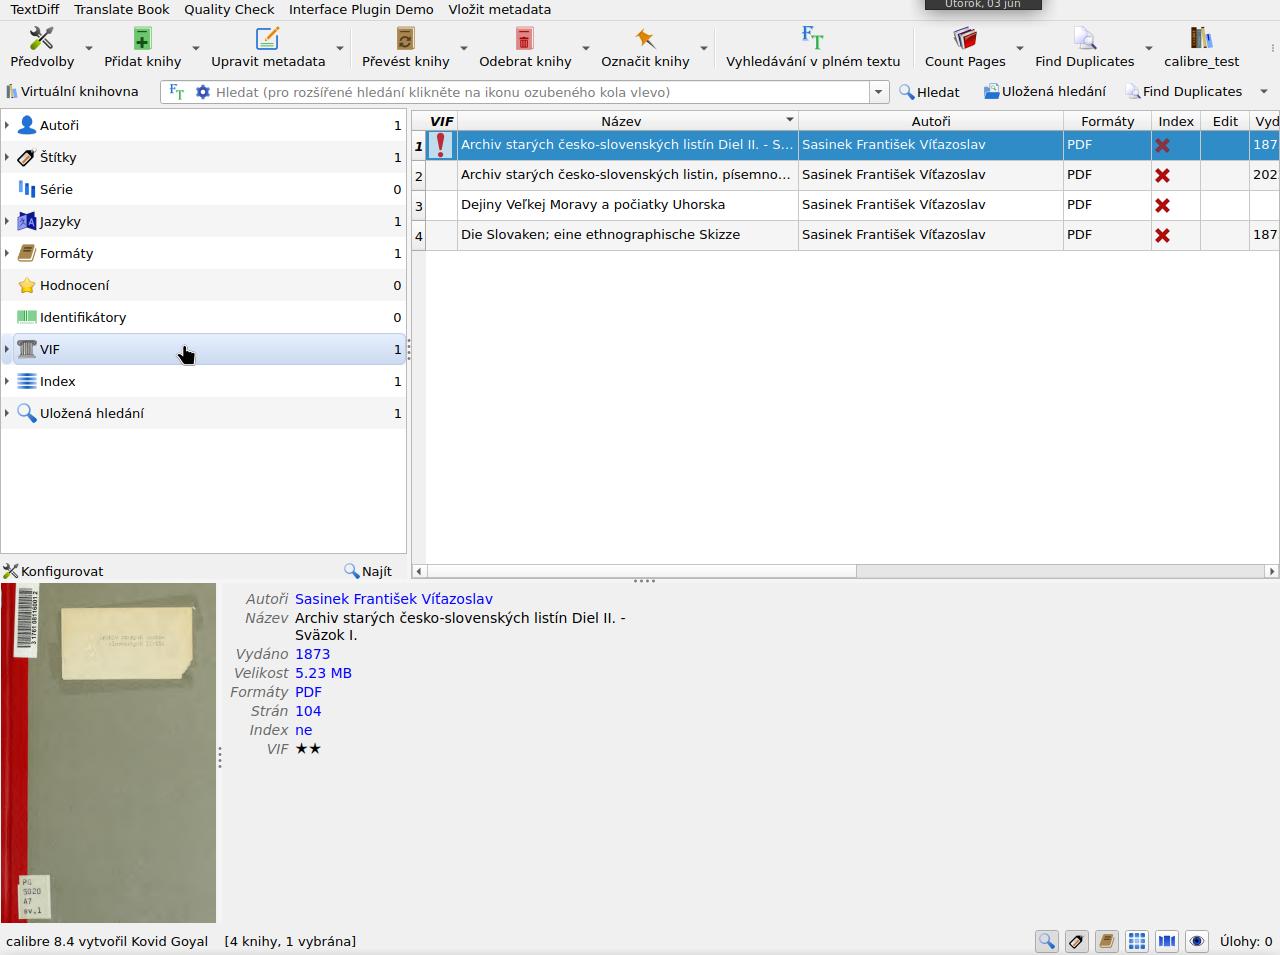Toggle the cover browser button in status bar
Viewport: 1280px width, 955px height.
(1166, 941)
